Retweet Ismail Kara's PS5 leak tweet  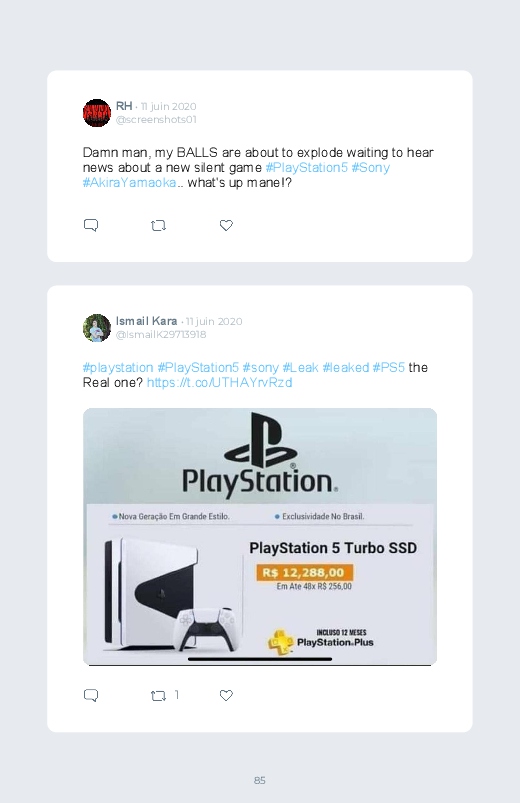(158, 695)
